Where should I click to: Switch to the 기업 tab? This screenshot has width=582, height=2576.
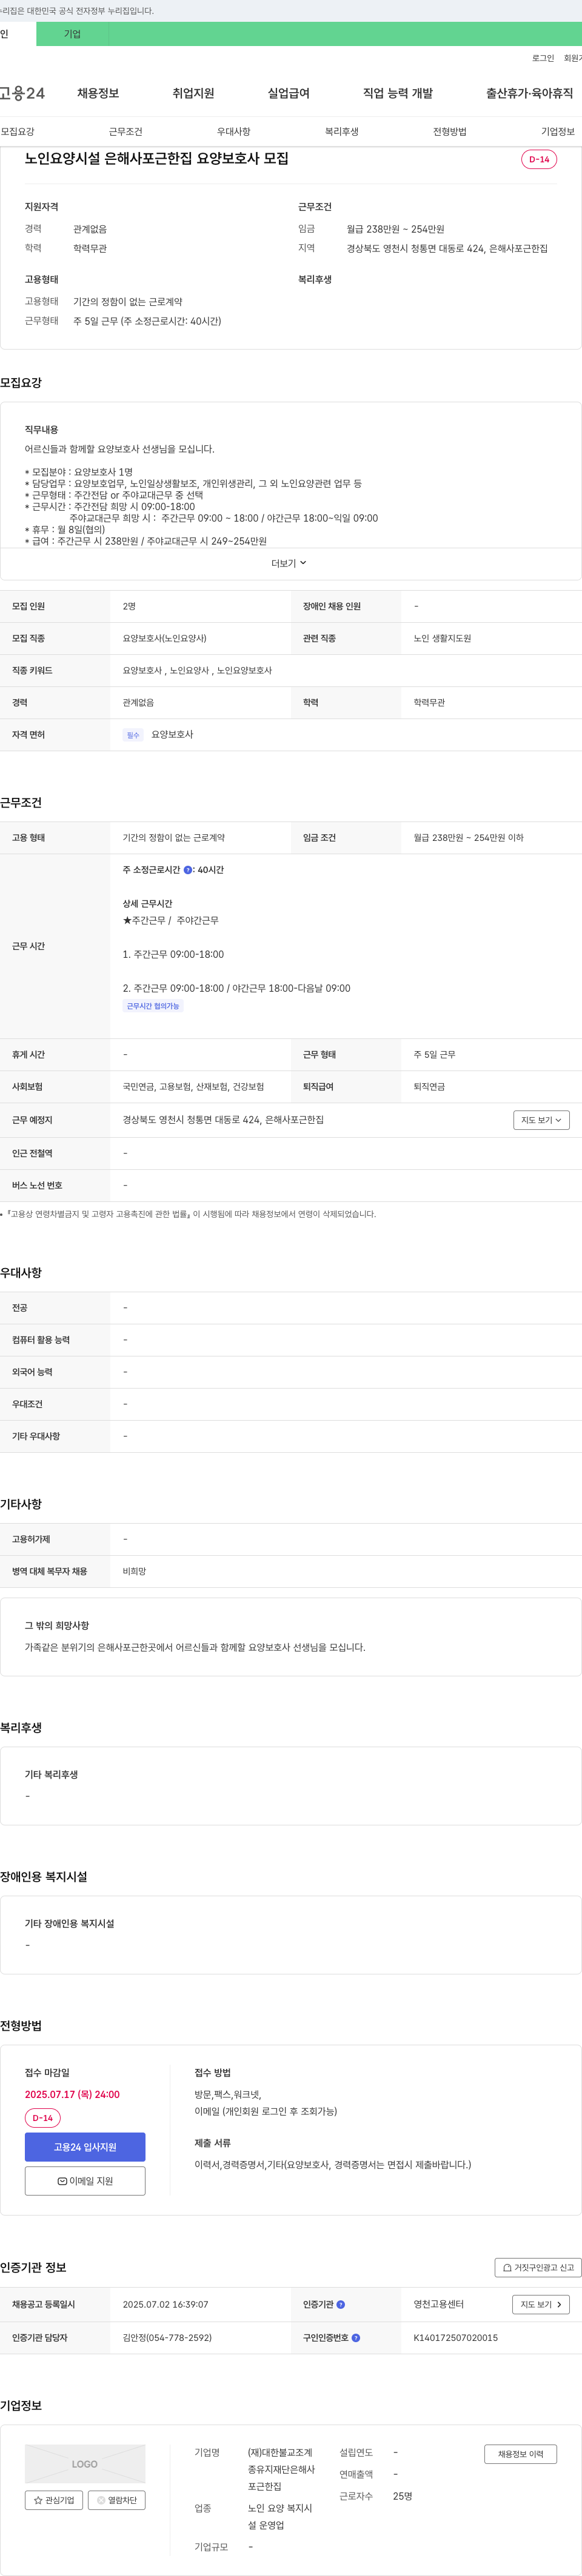(72, 34)
